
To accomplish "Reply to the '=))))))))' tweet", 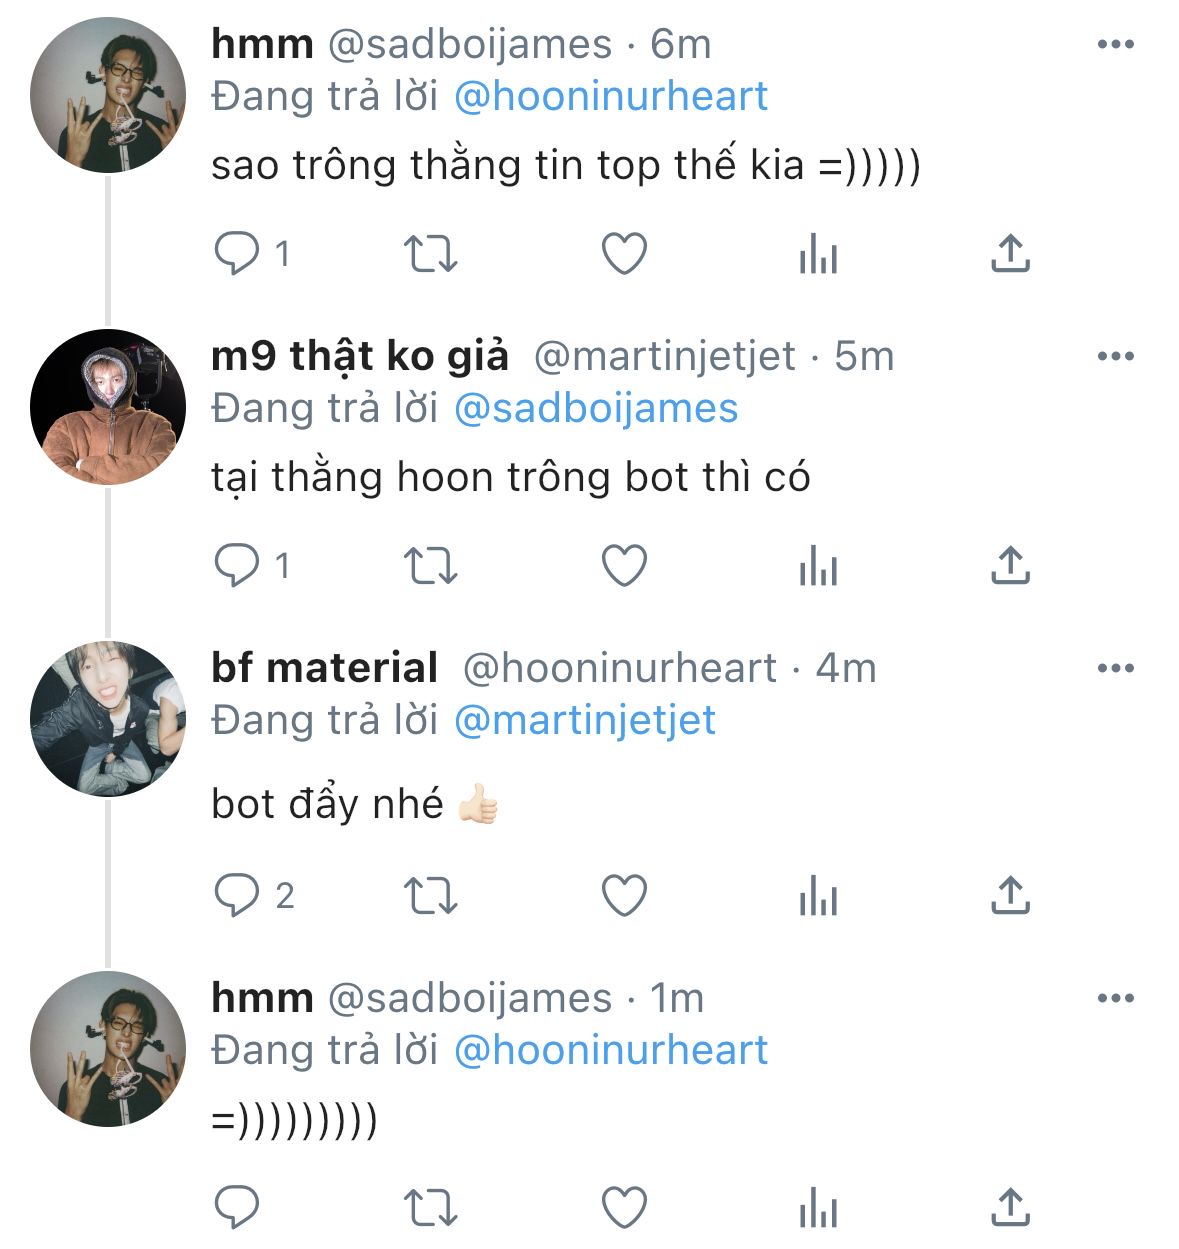I will click(237, 1208).
